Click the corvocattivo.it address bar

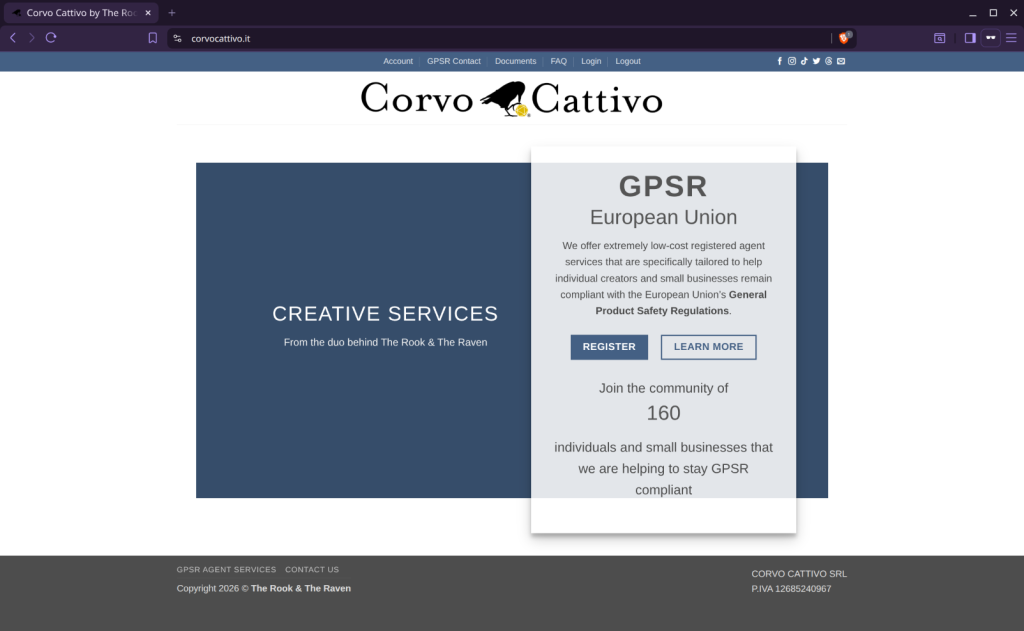click(503, 39)
